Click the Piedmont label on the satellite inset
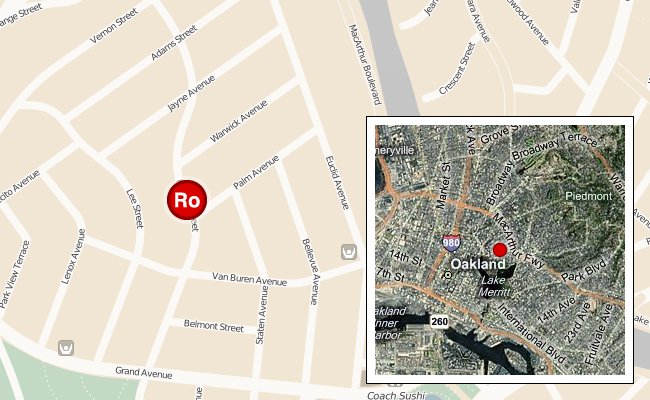The image size is (650, 400). [x=589, y=196]
